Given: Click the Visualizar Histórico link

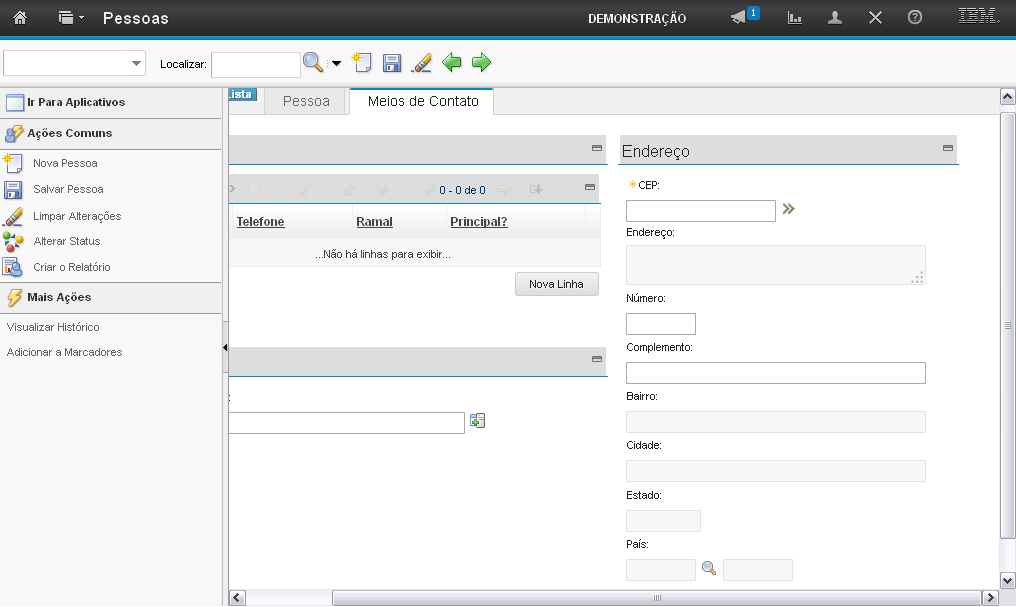Looking at the screenshot, I should (53, 327).
